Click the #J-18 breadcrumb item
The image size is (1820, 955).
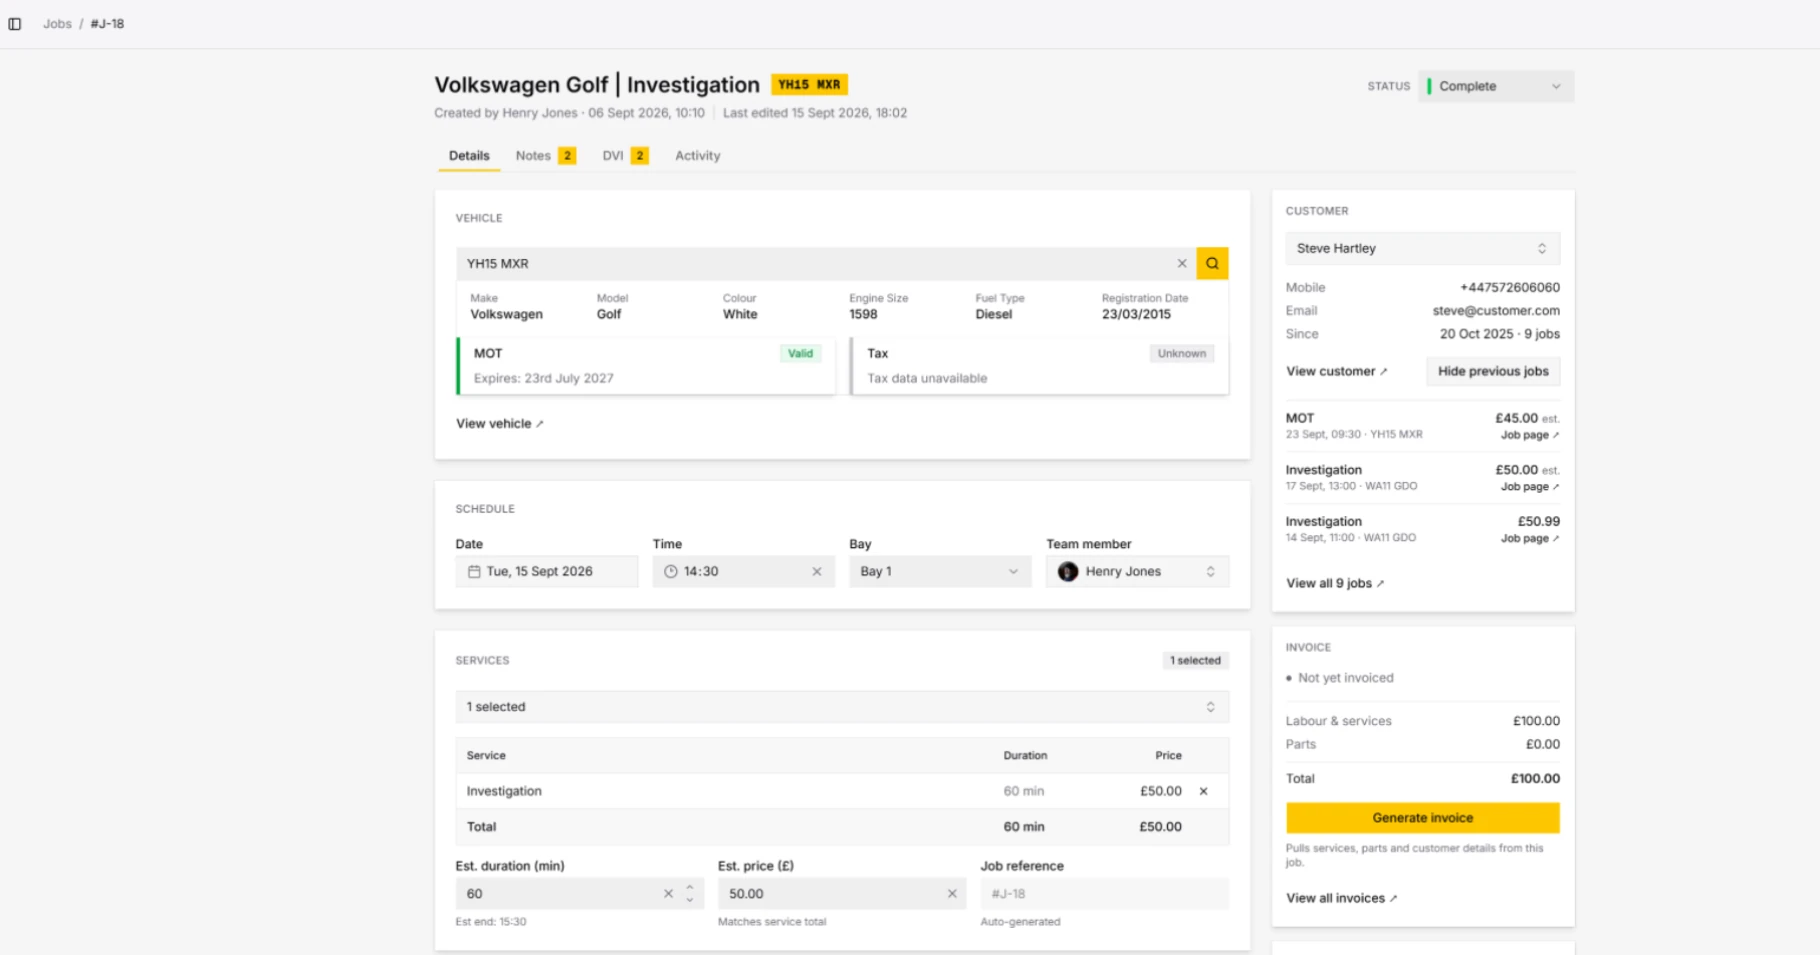click(x=107, y=24)
